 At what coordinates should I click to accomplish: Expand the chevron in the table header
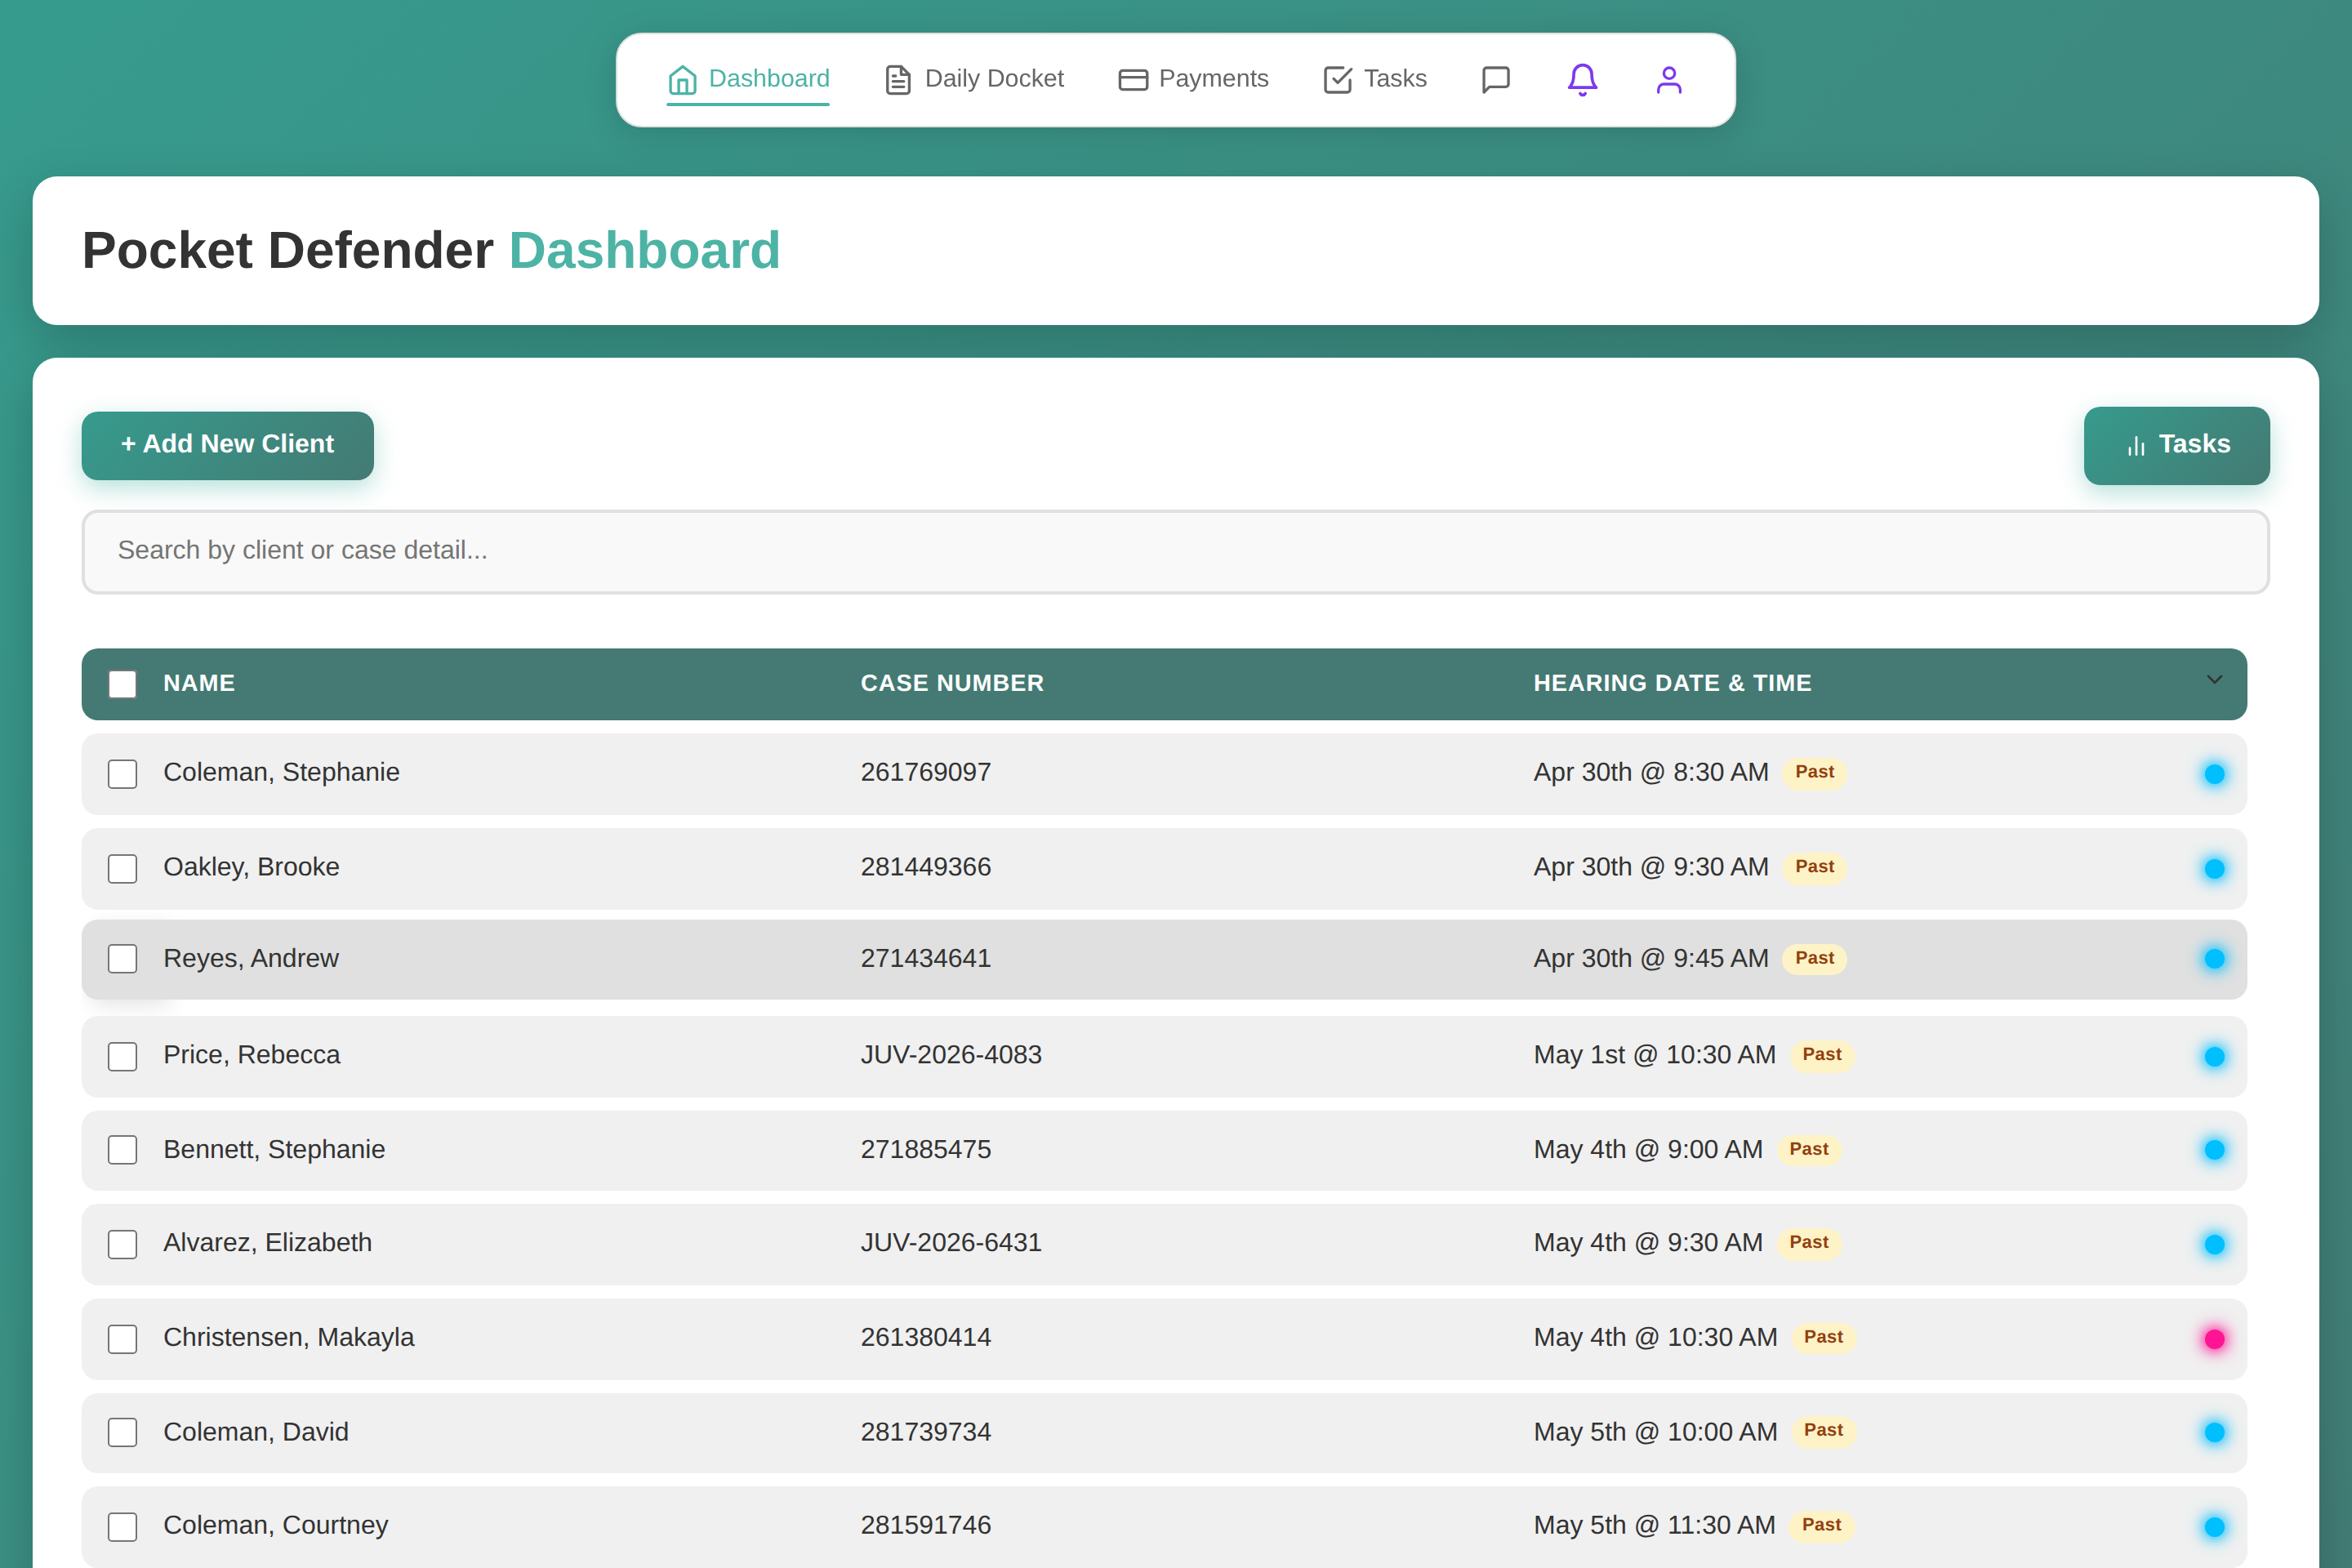click(x=2214, y=680)
